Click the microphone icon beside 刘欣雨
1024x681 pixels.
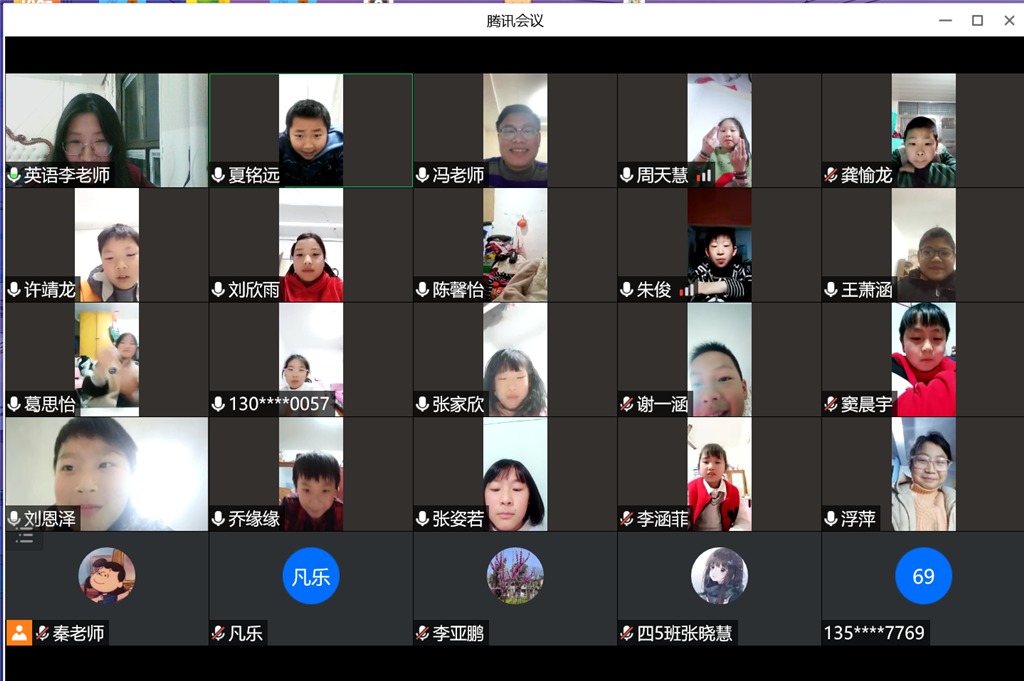coord(219,289)
